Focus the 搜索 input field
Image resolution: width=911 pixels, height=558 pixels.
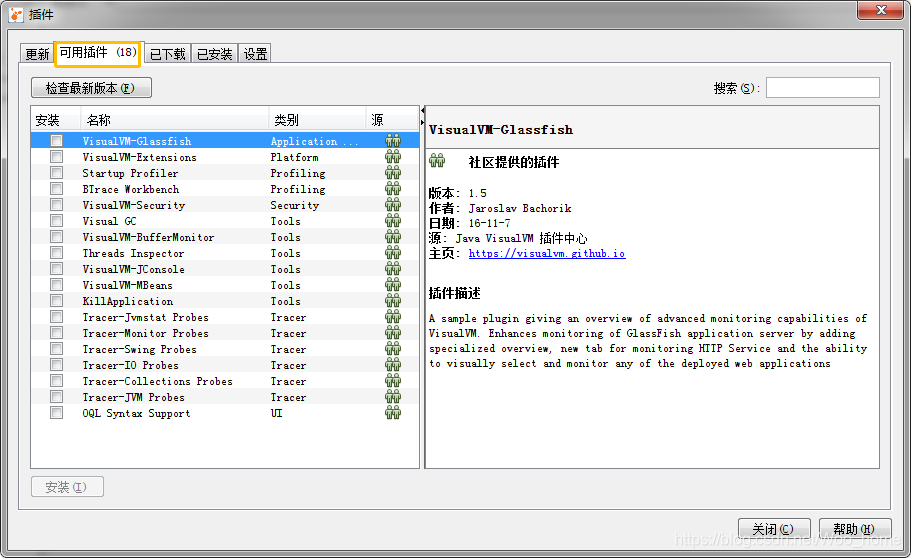pos(823,88)
